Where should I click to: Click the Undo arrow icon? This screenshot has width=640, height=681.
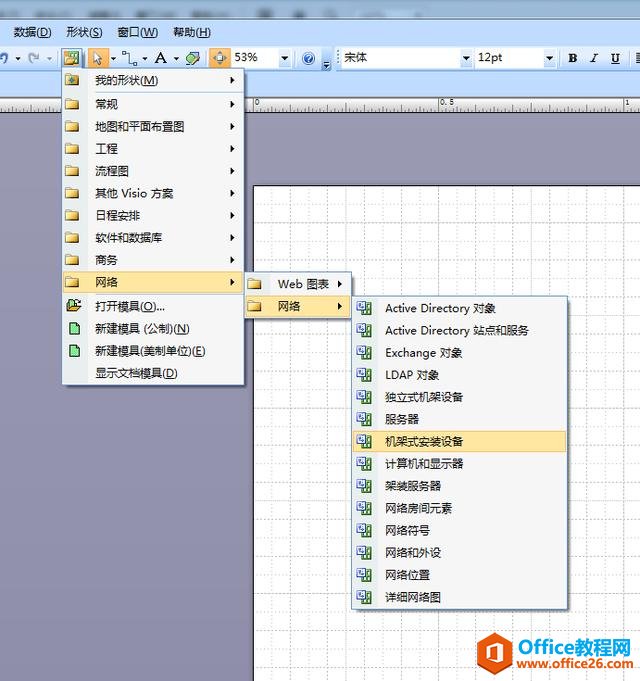(5, 57)
